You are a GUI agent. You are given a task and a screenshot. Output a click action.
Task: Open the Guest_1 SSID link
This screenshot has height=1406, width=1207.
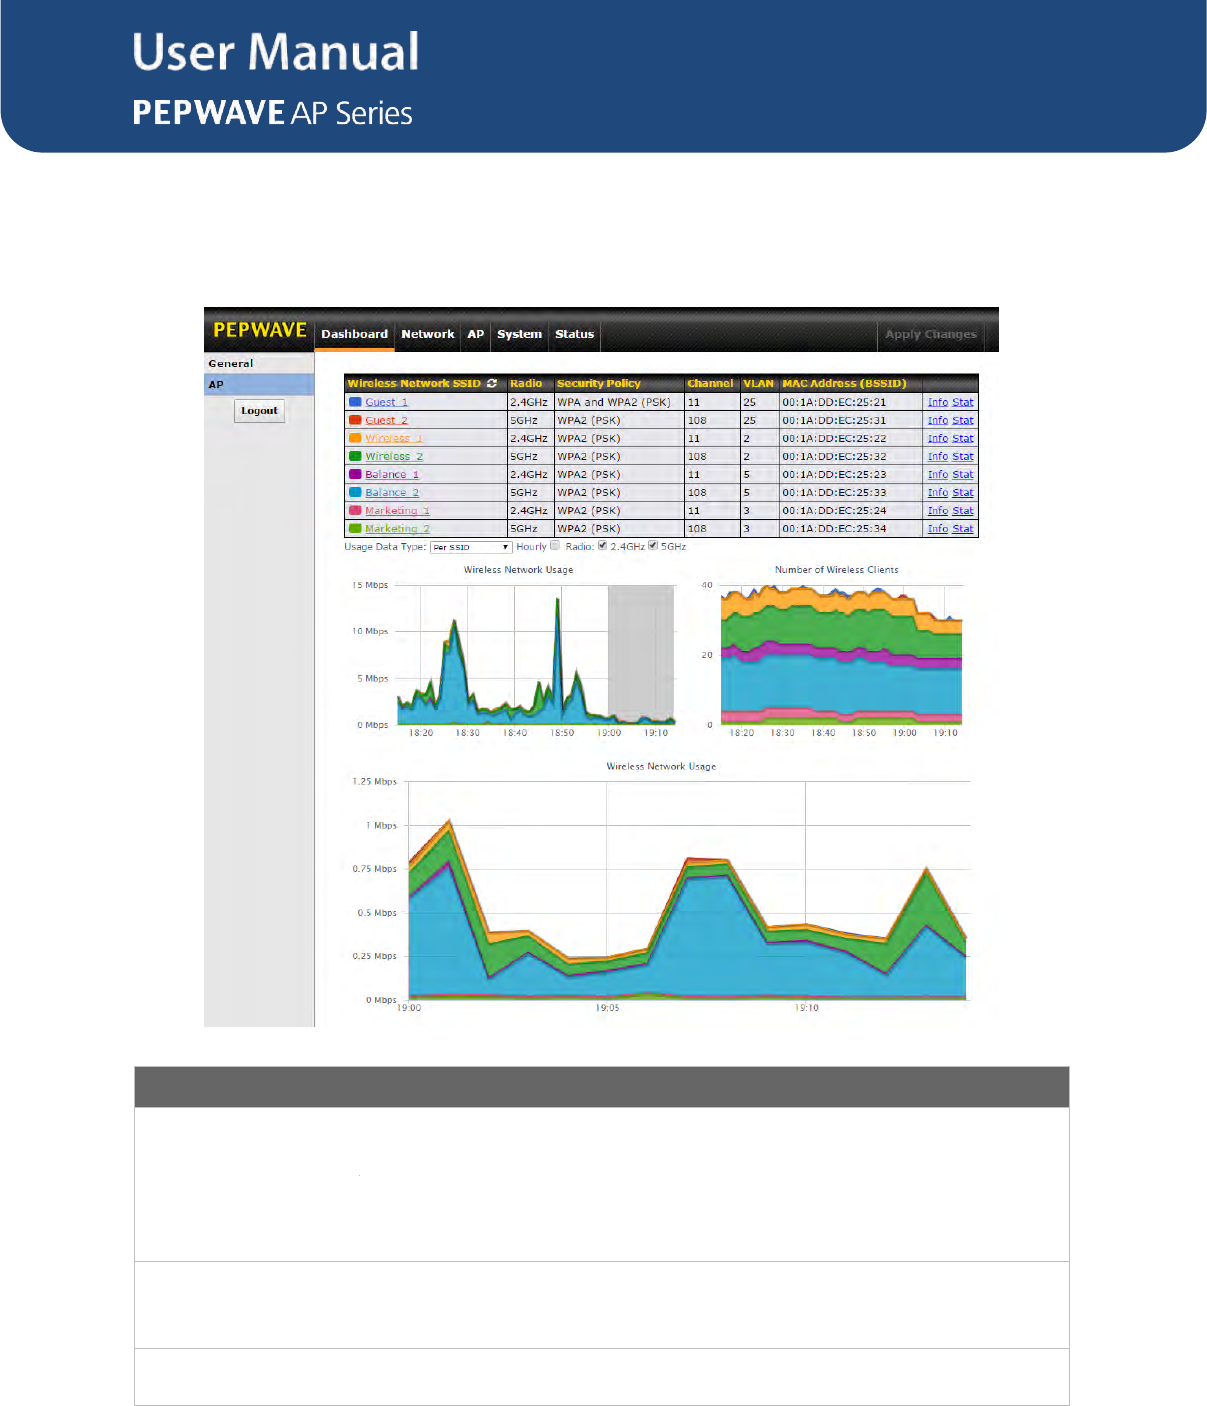coord(387,402)
